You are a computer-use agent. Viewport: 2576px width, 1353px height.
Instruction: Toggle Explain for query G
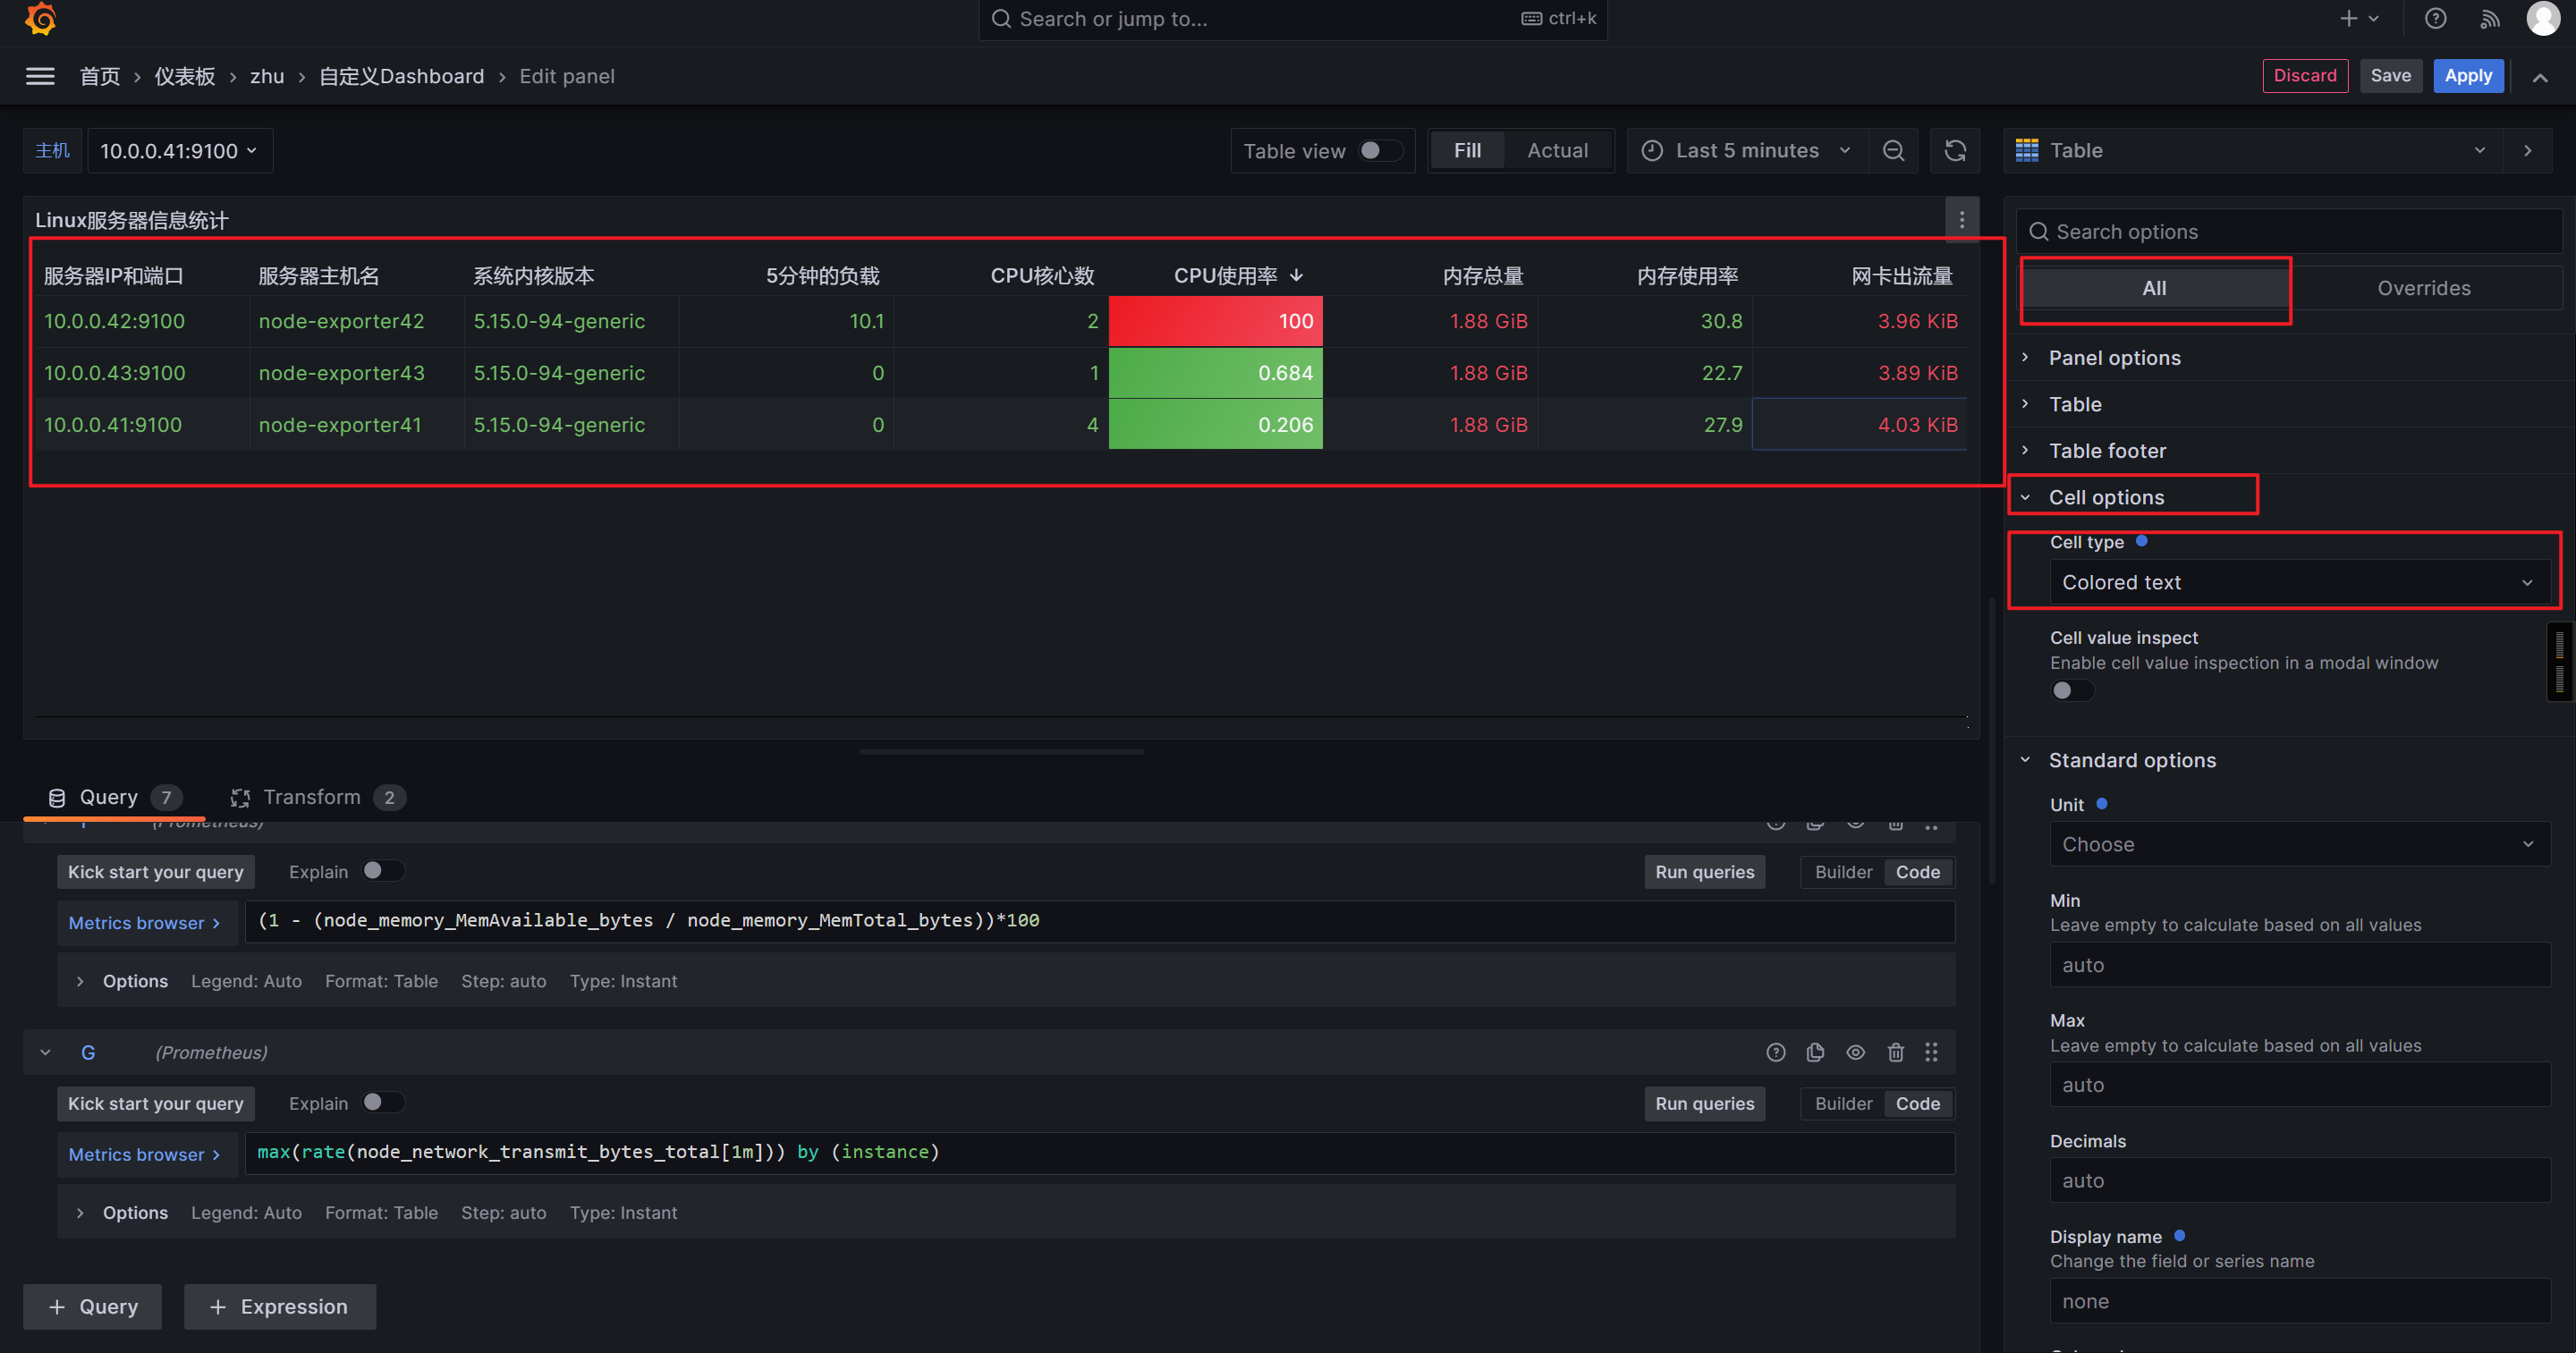click(383, 1102)
